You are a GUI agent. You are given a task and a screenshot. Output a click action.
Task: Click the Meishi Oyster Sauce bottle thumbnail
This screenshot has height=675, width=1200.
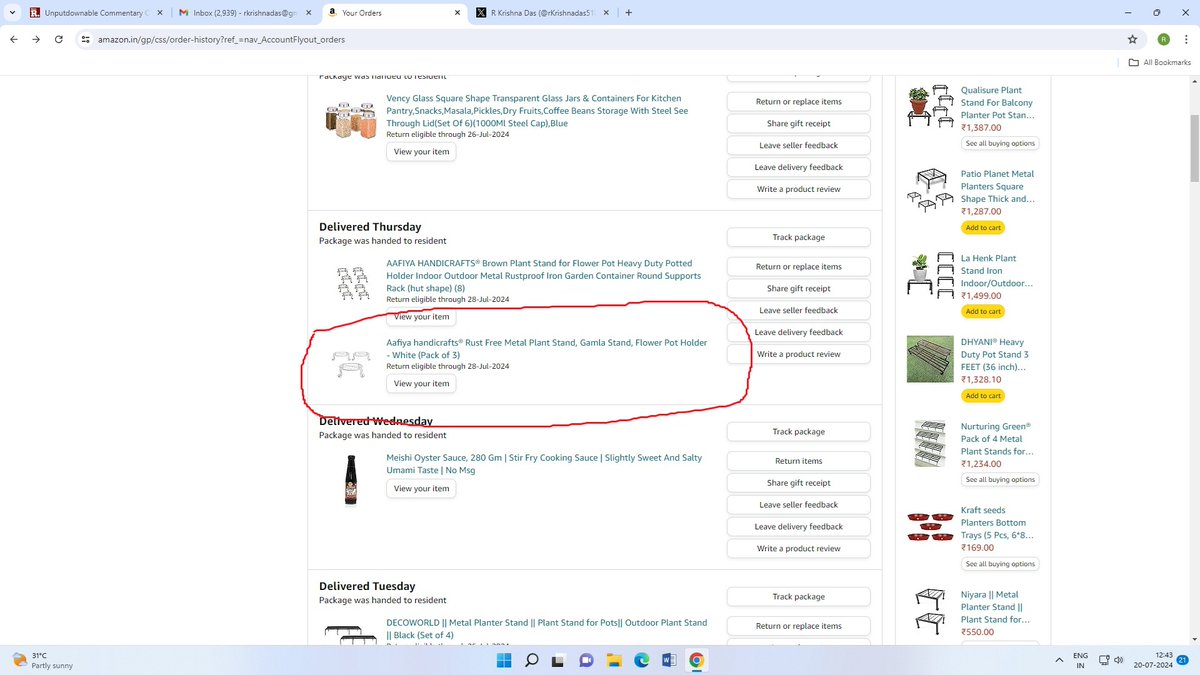click(351, 480)
